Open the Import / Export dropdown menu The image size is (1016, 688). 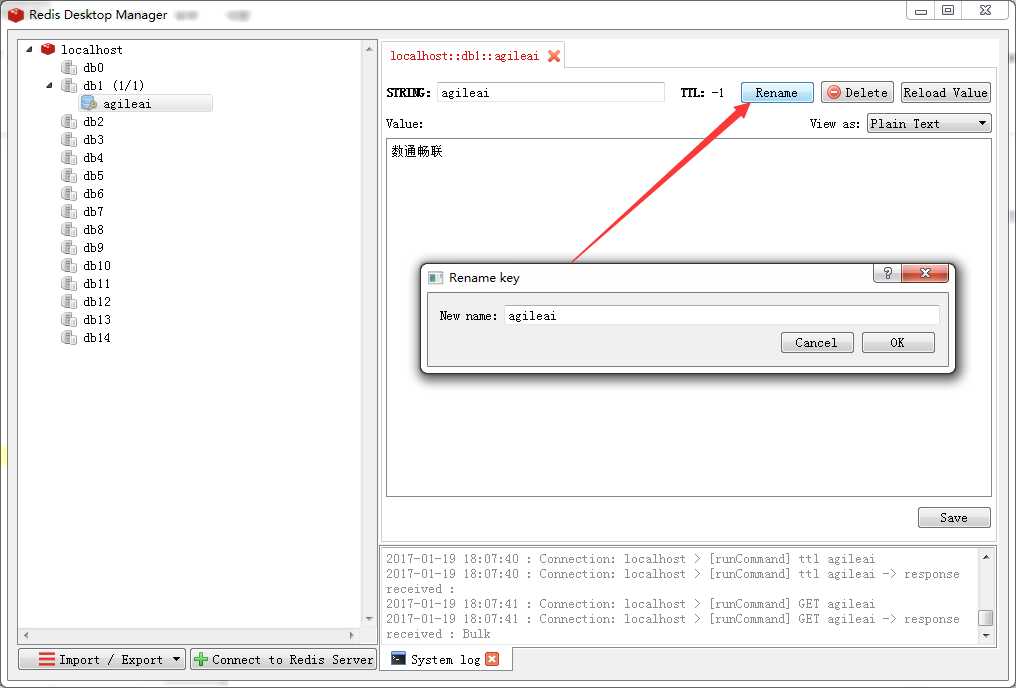pyautogui.click(x=102, y=659)
